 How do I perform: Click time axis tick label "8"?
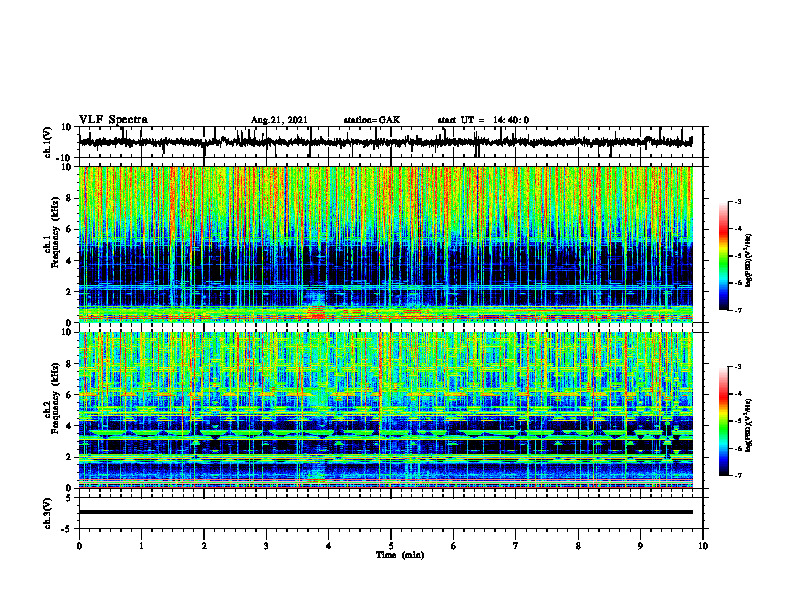(578, 546)
